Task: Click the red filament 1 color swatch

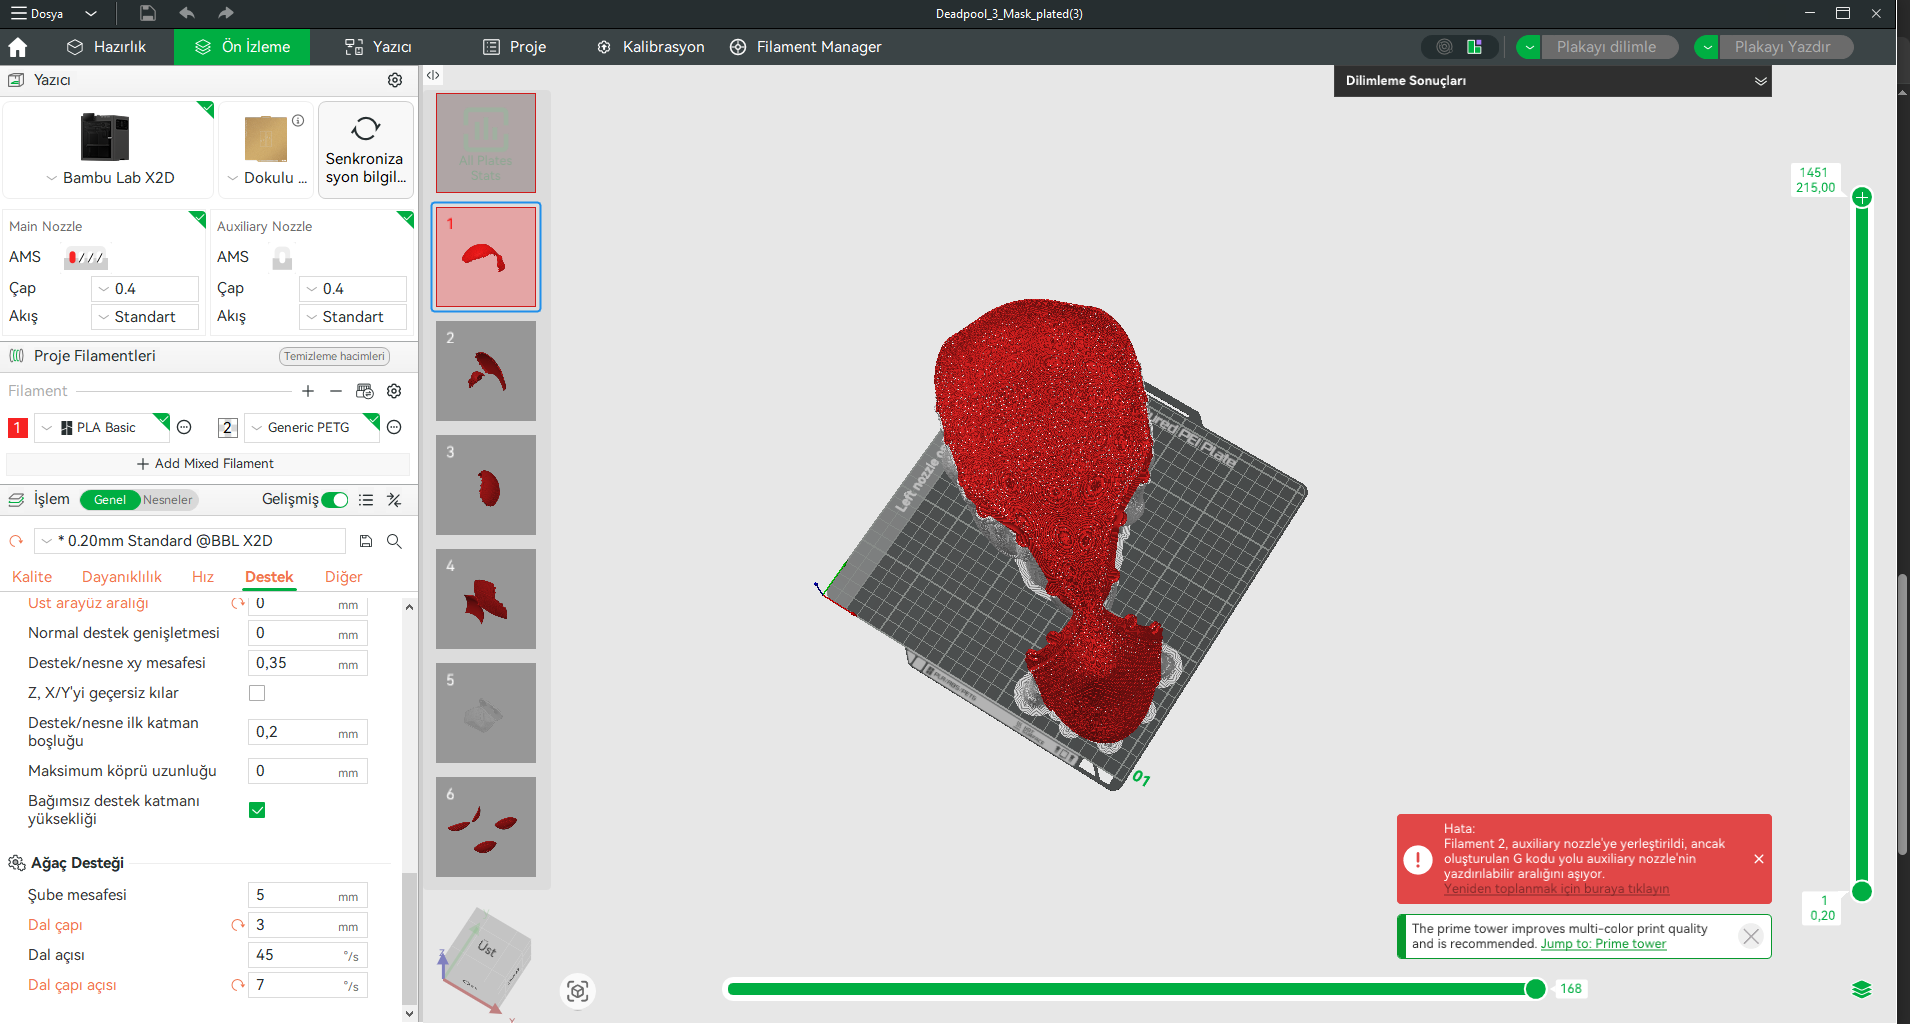Action: click(x=18, y=428)
